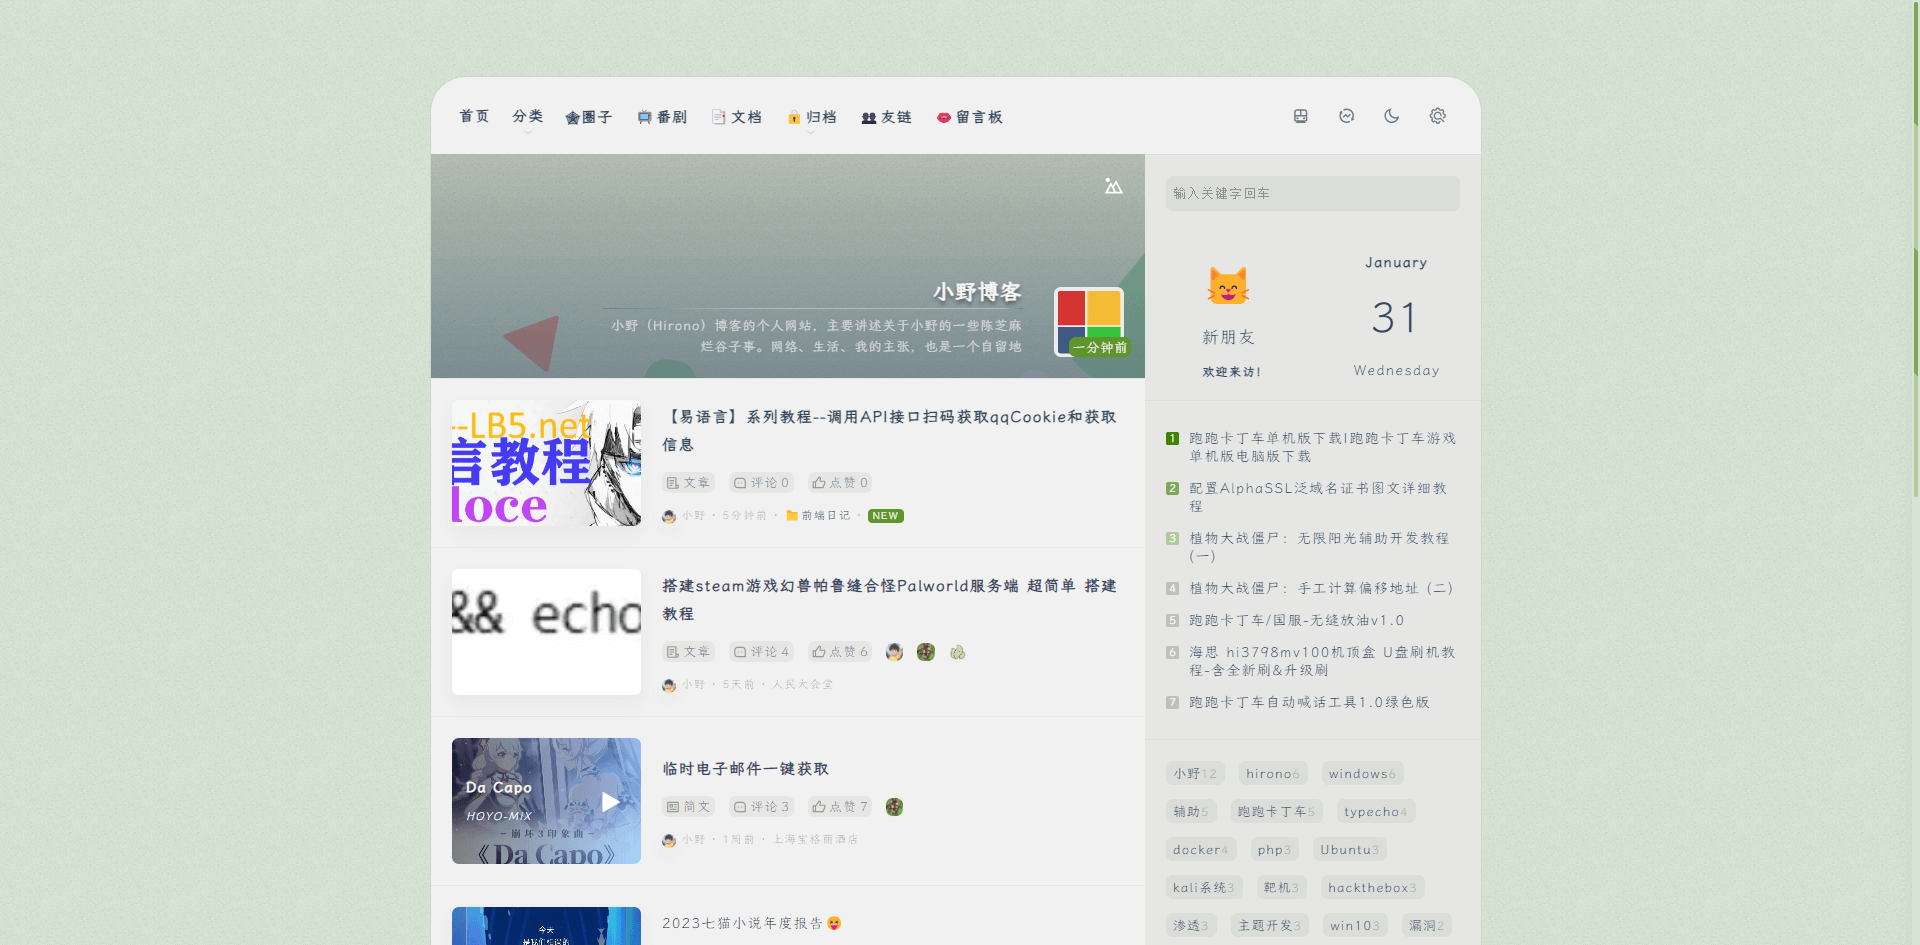Expand the 分类 category dropdown

click(528, 117)
